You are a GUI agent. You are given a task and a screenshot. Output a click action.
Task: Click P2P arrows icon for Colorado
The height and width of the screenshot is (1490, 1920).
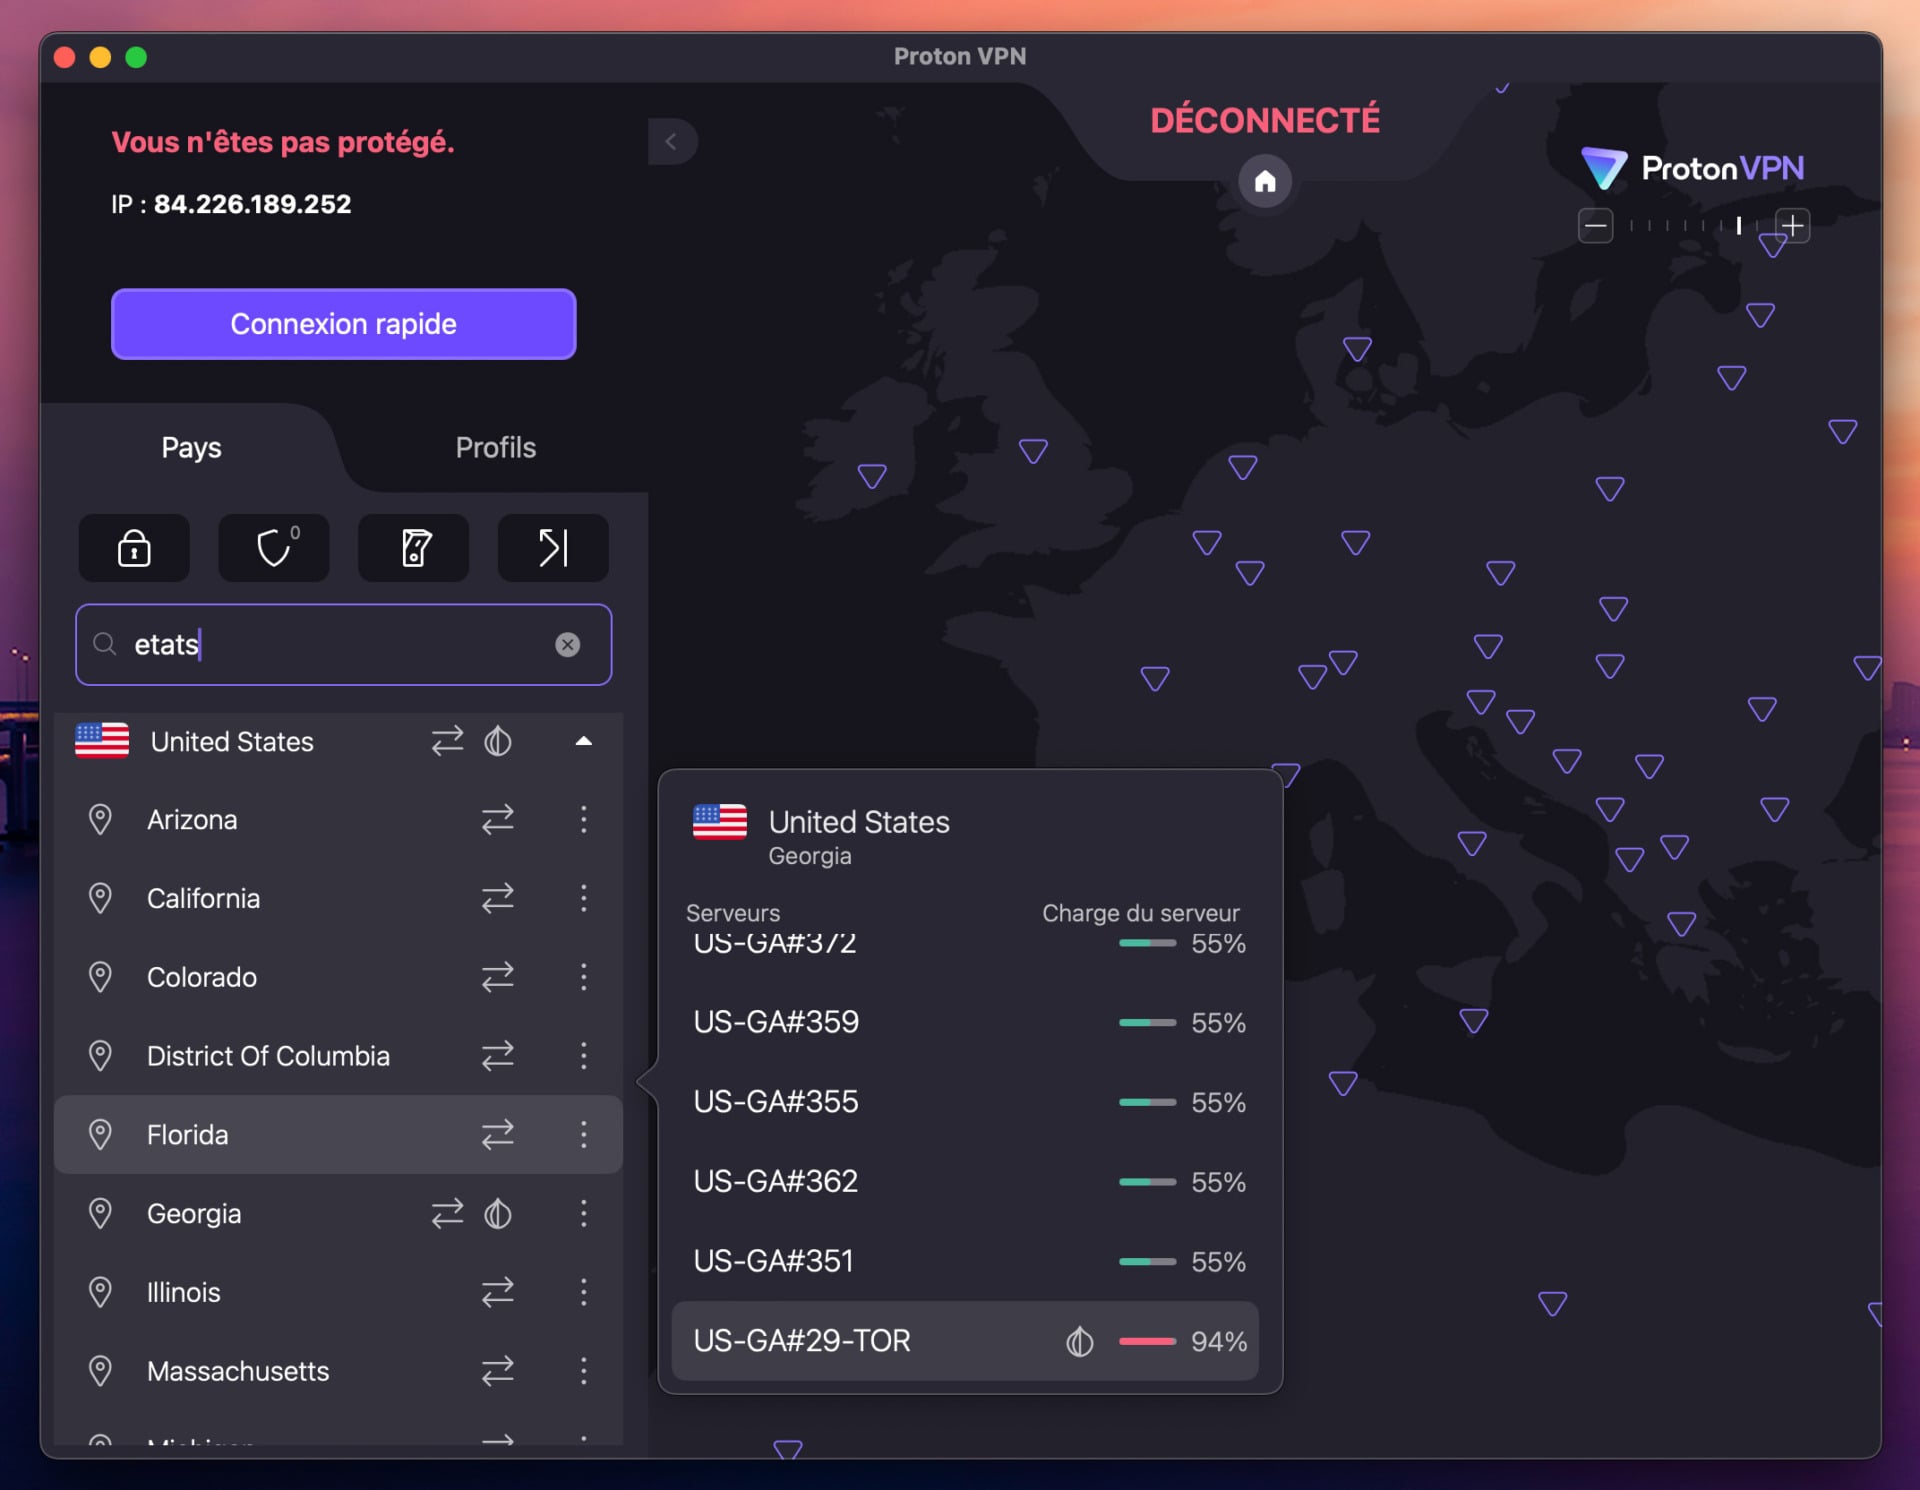pyautogui.click(x=497, y=977)
